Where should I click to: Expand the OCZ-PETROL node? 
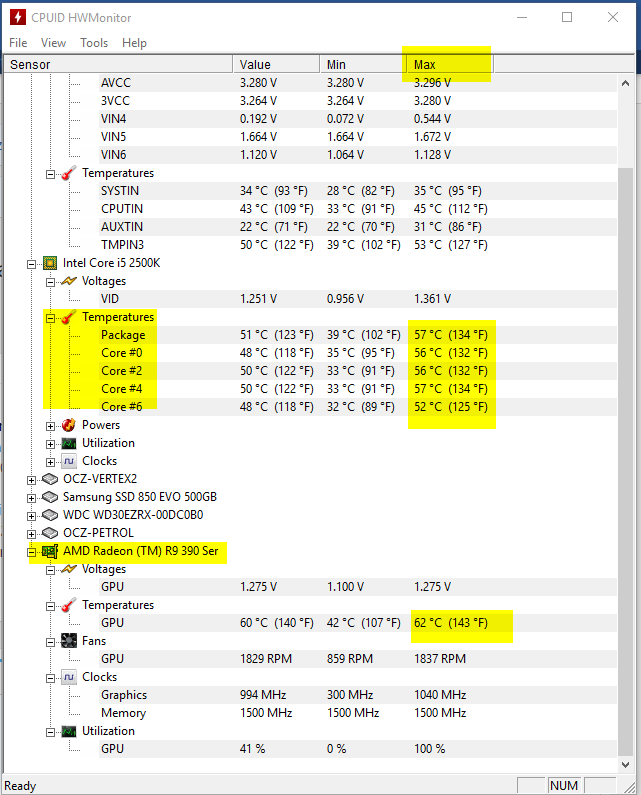[31, 534]
